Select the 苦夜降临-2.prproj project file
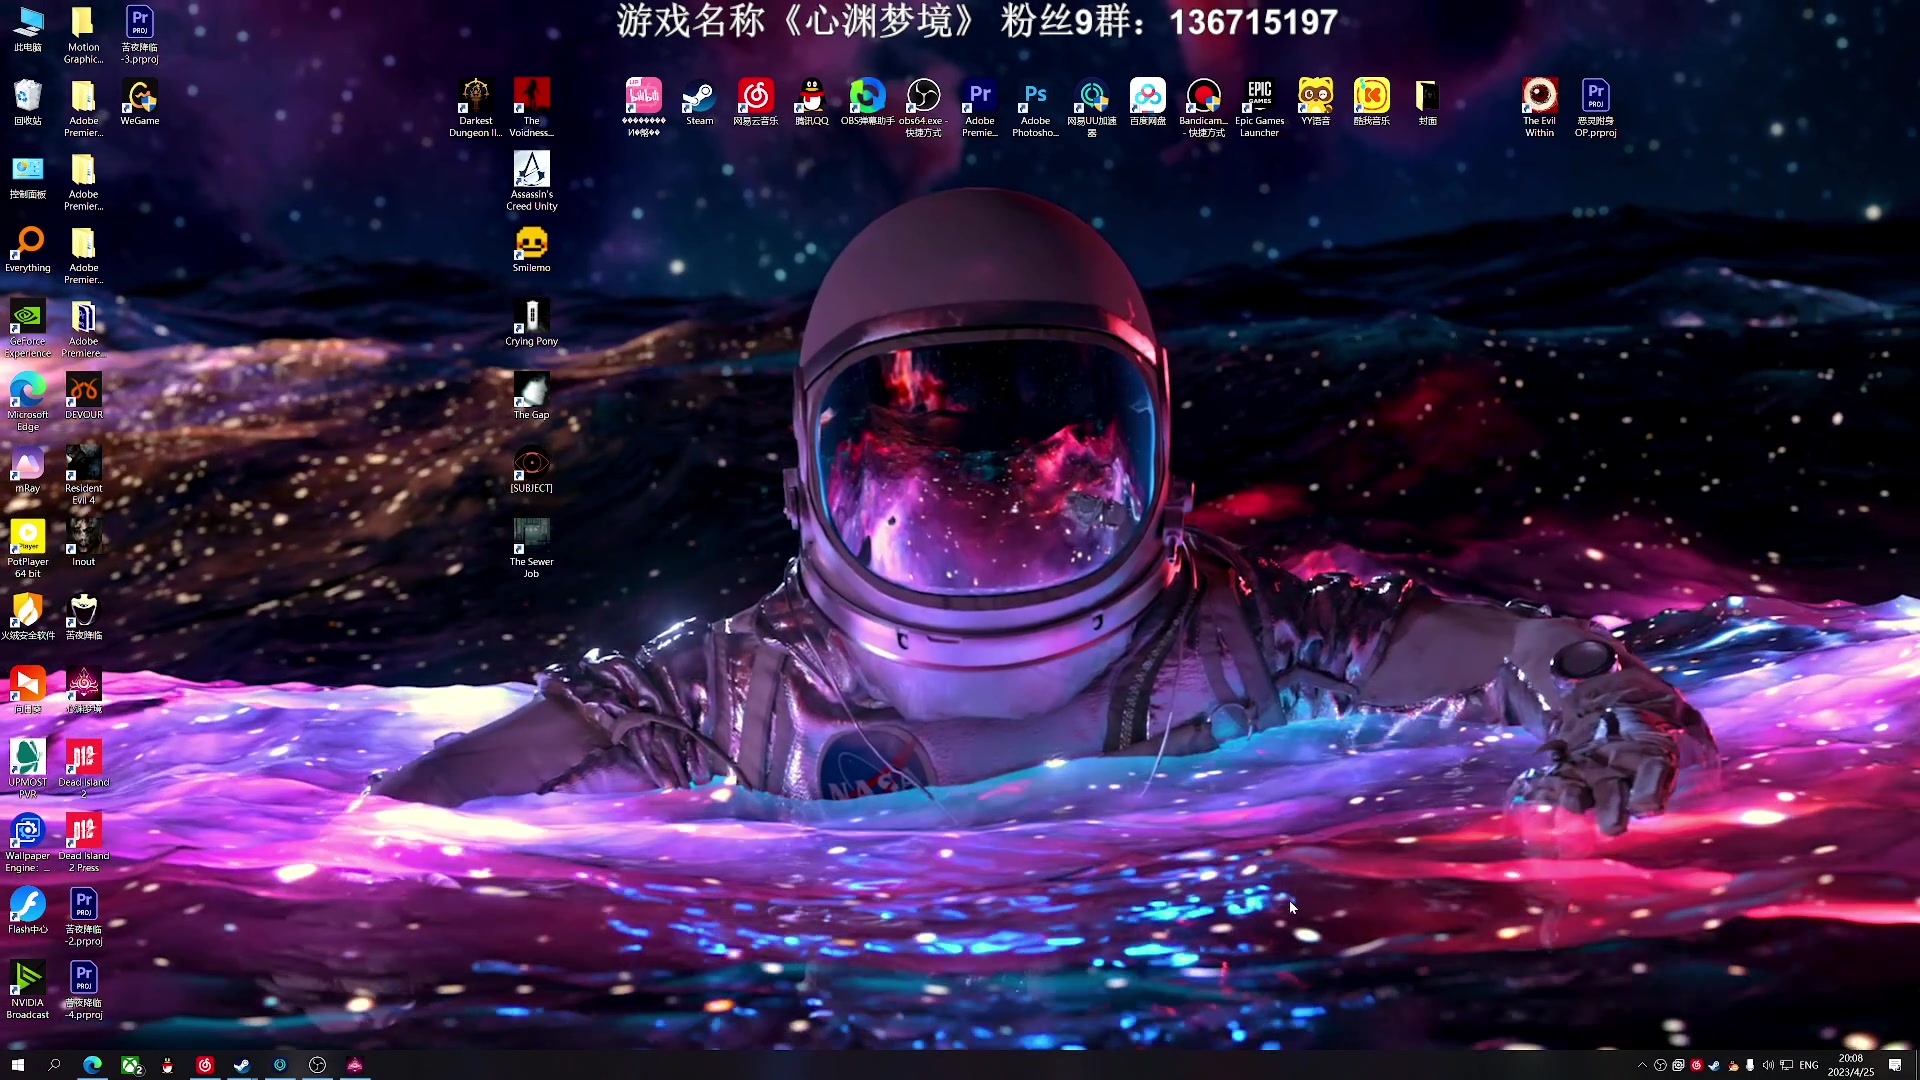 click(x=83, y=917)
